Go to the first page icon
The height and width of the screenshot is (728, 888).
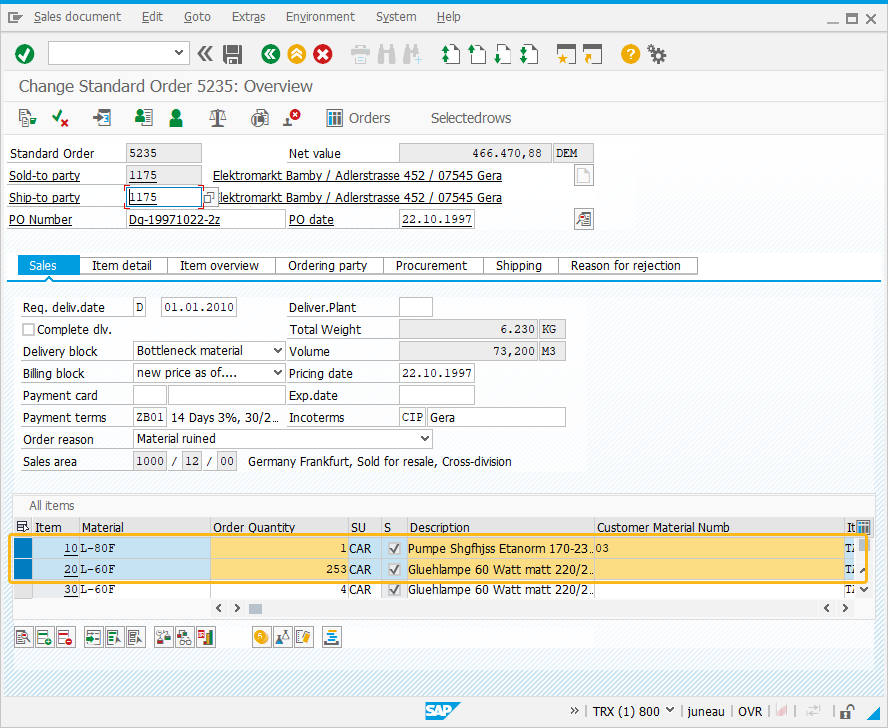(x=451, y=54)
